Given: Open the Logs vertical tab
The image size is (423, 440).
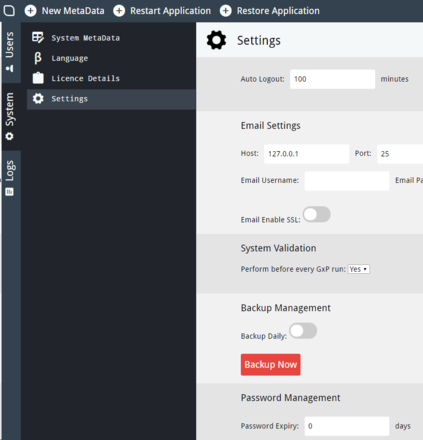Looking at the screenshot, I should pyautogui.click(x=10, y=179).
